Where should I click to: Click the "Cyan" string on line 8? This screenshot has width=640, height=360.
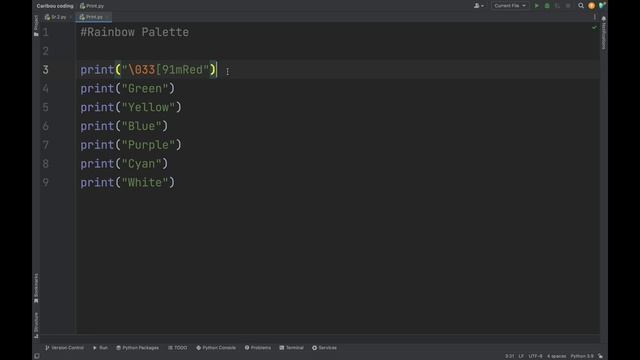click(141, 164)
